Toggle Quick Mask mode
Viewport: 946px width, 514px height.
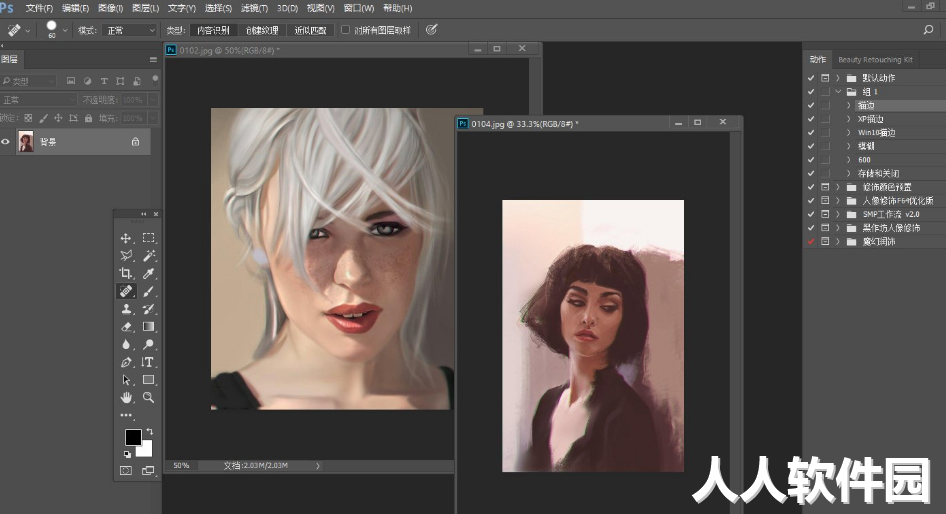(125, 471)
